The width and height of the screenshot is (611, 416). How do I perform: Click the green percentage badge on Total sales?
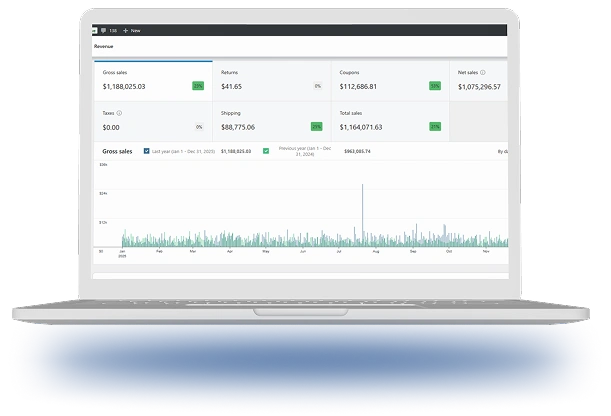pyautogui.click(x=434, y=127)
